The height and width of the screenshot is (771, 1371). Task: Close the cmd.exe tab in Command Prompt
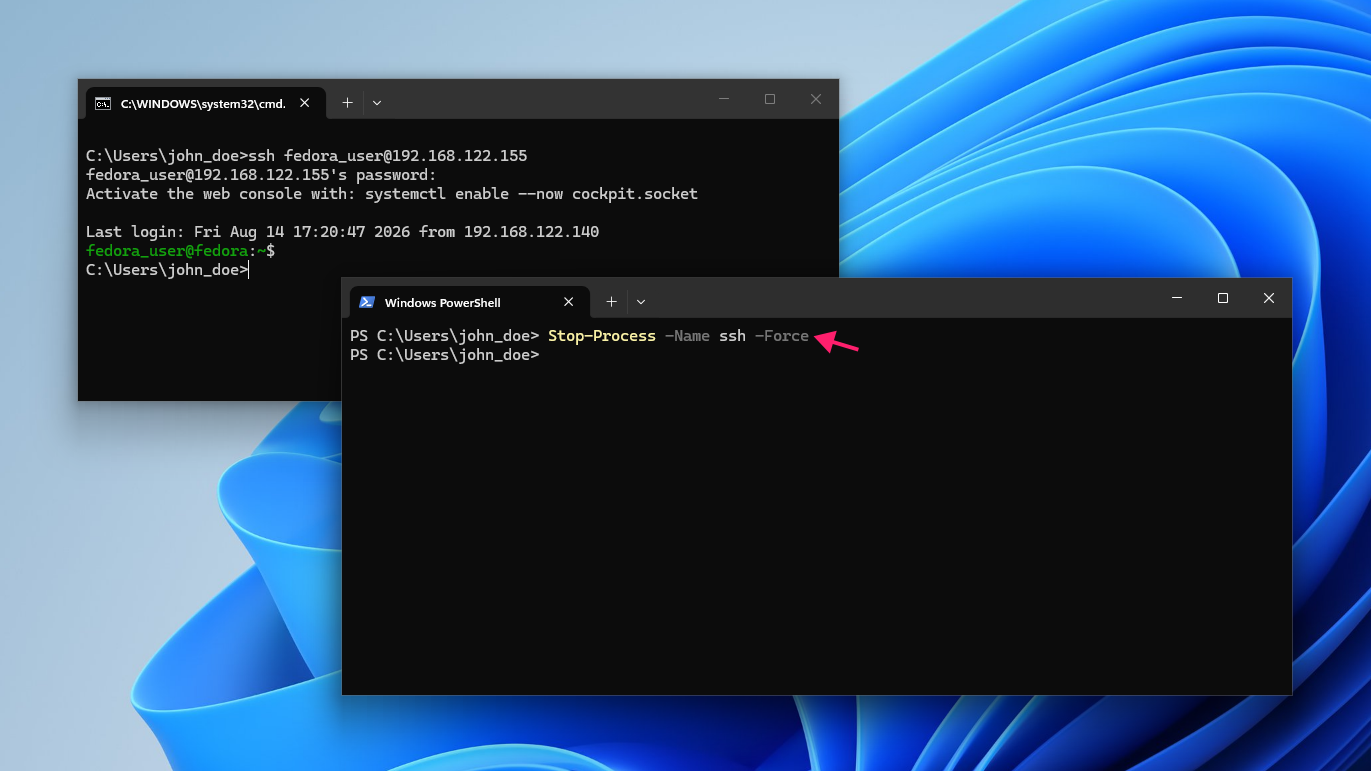click(305, 102)
